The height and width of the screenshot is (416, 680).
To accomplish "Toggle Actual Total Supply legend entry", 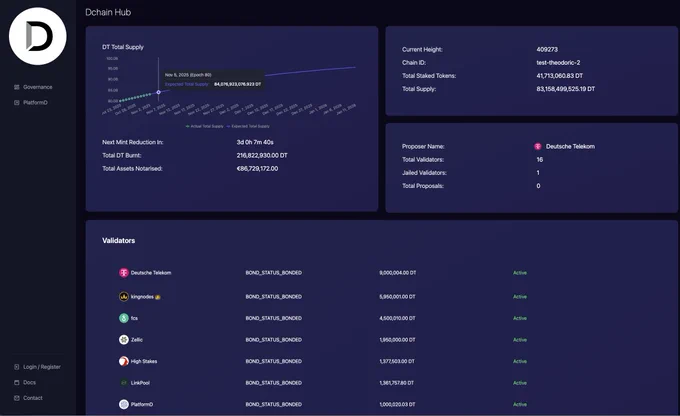I will (205, 126).
